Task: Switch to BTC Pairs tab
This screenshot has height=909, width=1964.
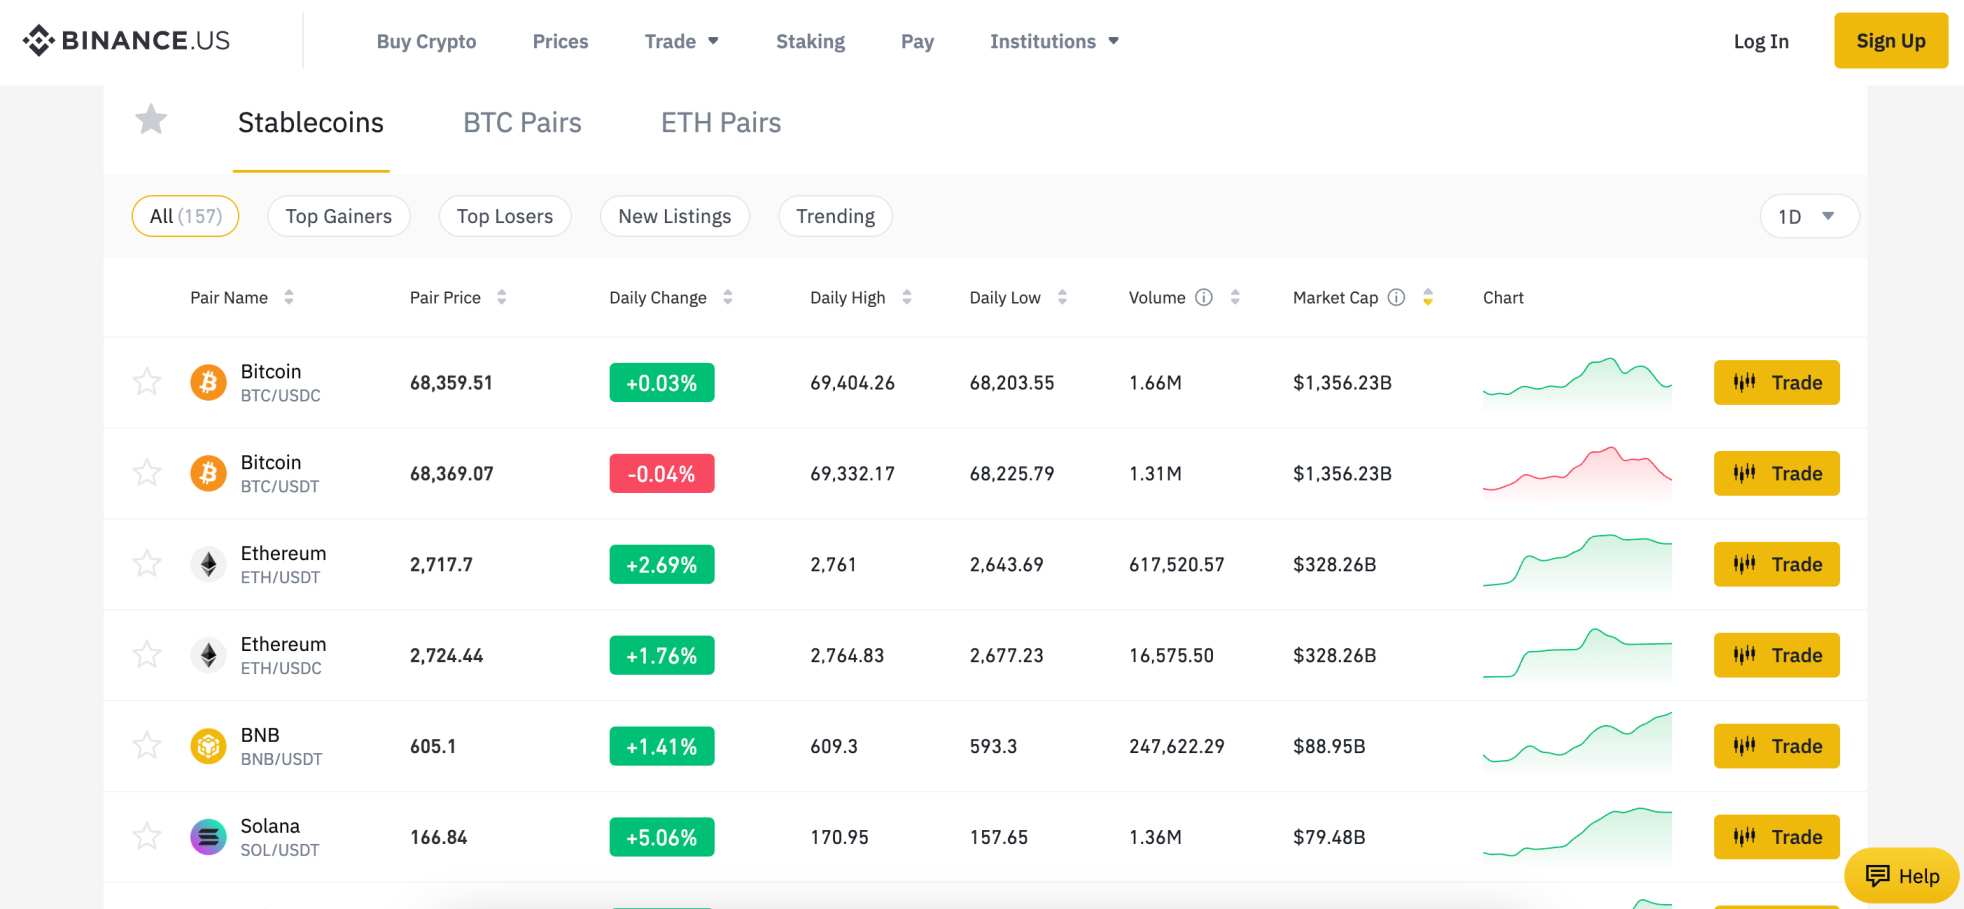Action: click(522, 122)
